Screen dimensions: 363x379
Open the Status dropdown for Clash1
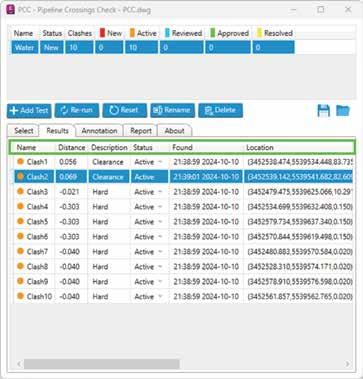160,162
